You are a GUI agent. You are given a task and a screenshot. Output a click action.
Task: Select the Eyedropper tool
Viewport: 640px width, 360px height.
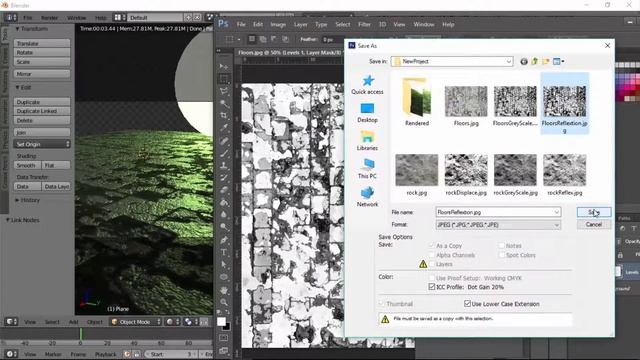point(224,128)
